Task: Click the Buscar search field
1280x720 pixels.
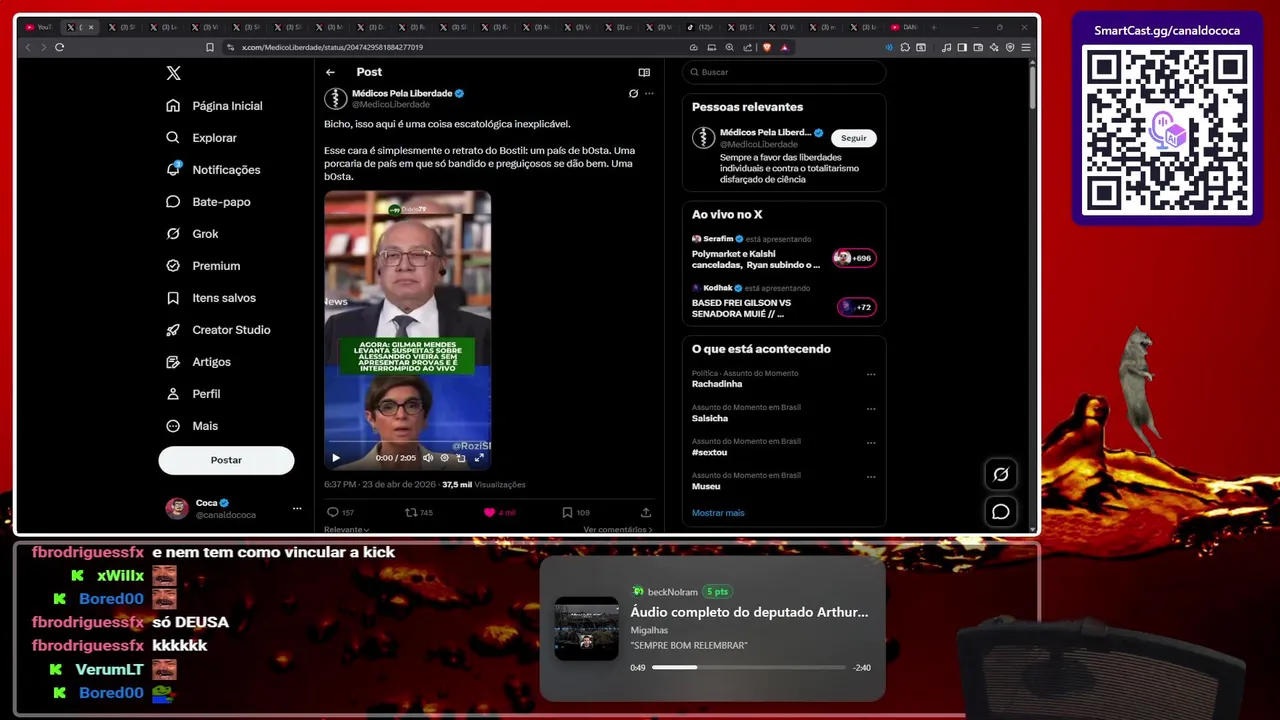Action: coord(784,72)
